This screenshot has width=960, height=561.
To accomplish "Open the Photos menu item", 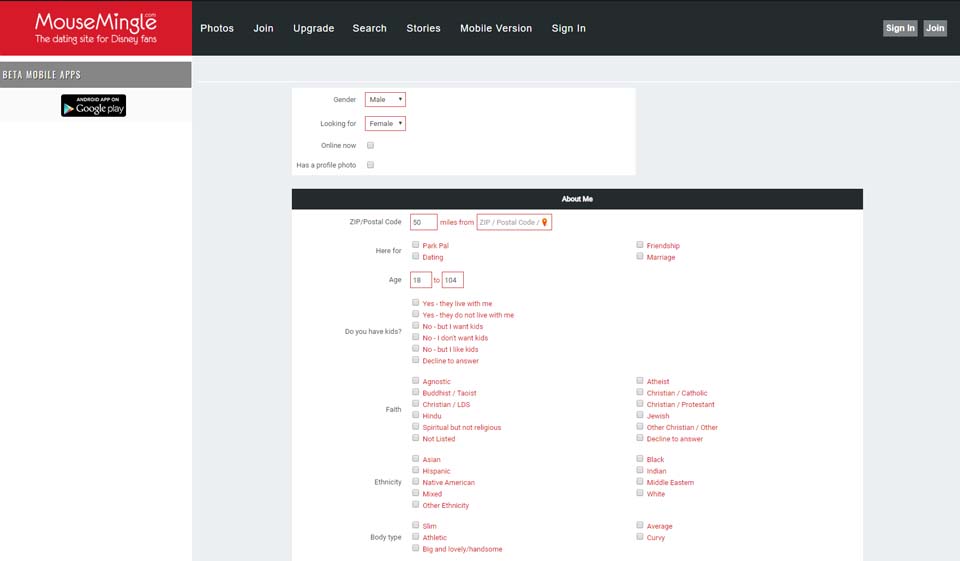I will [x=217, y=28].
